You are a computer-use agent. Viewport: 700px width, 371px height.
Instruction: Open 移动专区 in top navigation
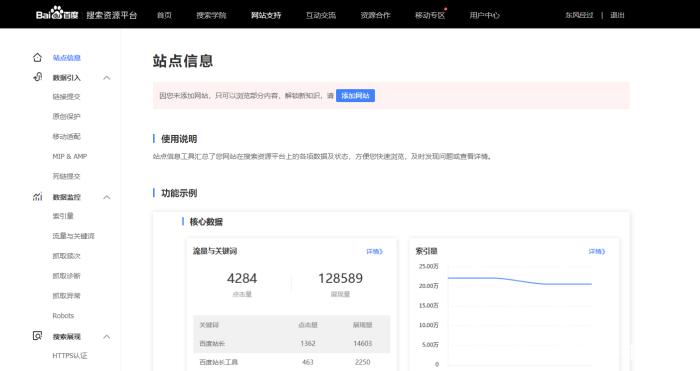coord(430,15)
